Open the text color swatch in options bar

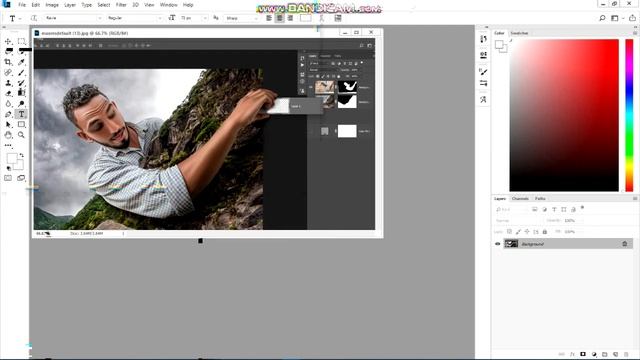point(305,18)
